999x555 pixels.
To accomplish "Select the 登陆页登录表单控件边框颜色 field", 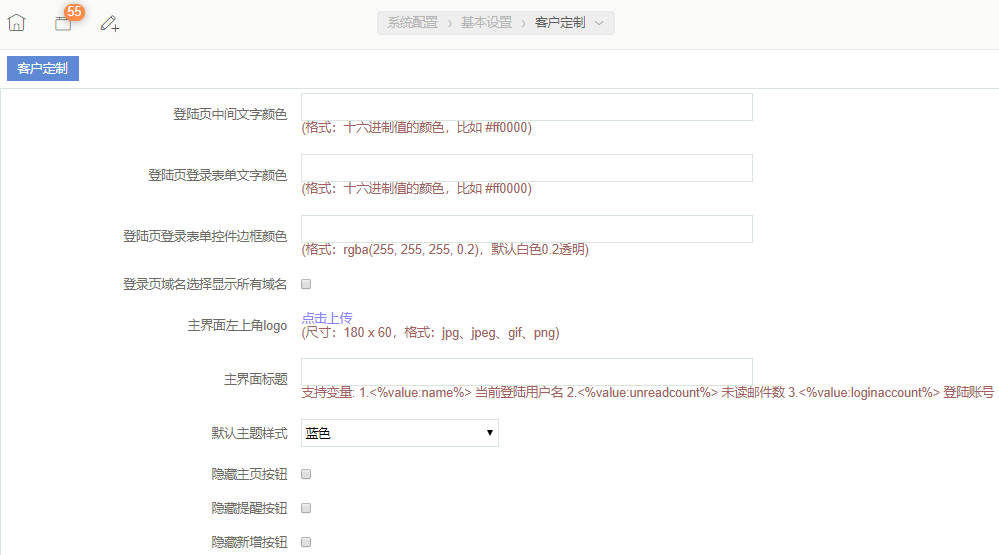I will (526, 229).
